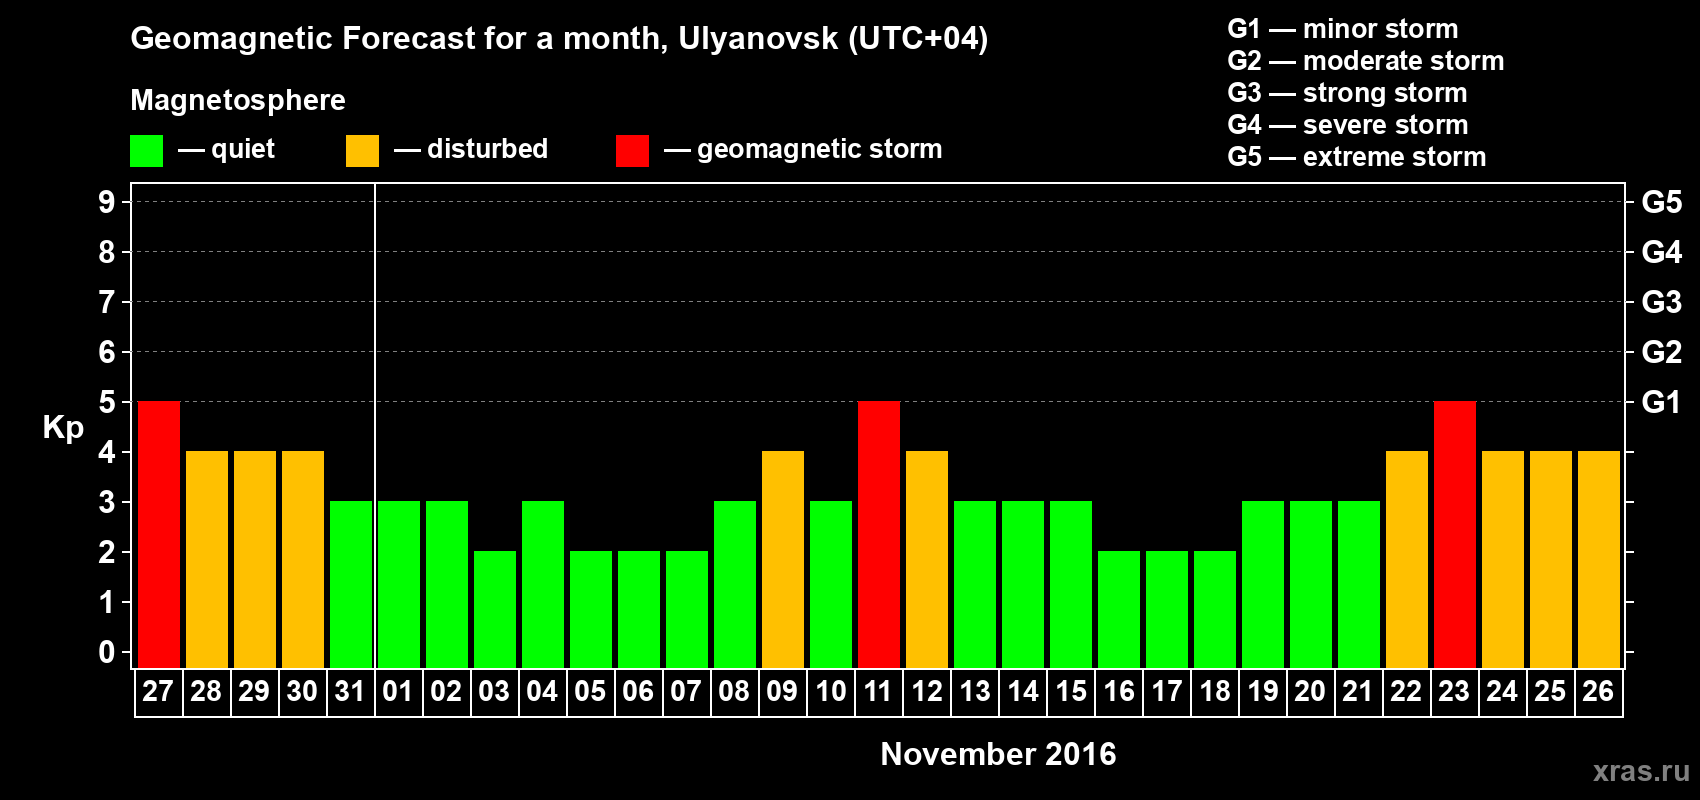Screen dimensions: 1700x800
Task: Click the Kp axis title
Action: pos(63,428)
